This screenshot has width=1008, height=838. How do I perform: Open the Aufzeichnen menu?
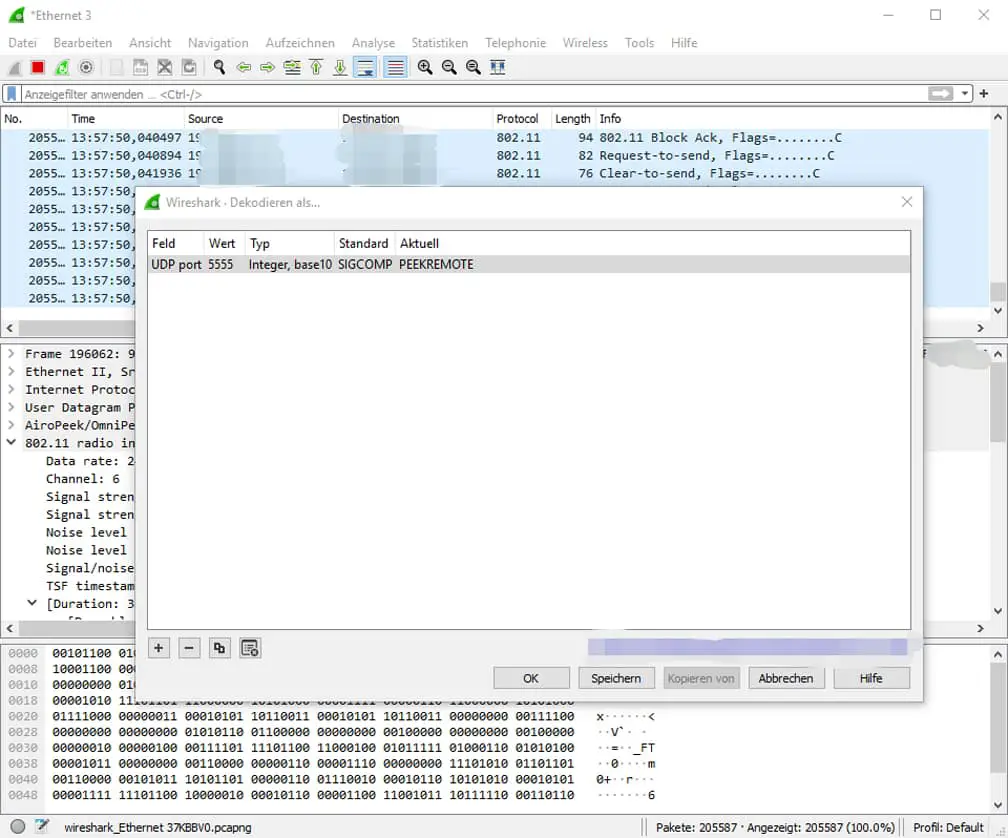(300, 43)
